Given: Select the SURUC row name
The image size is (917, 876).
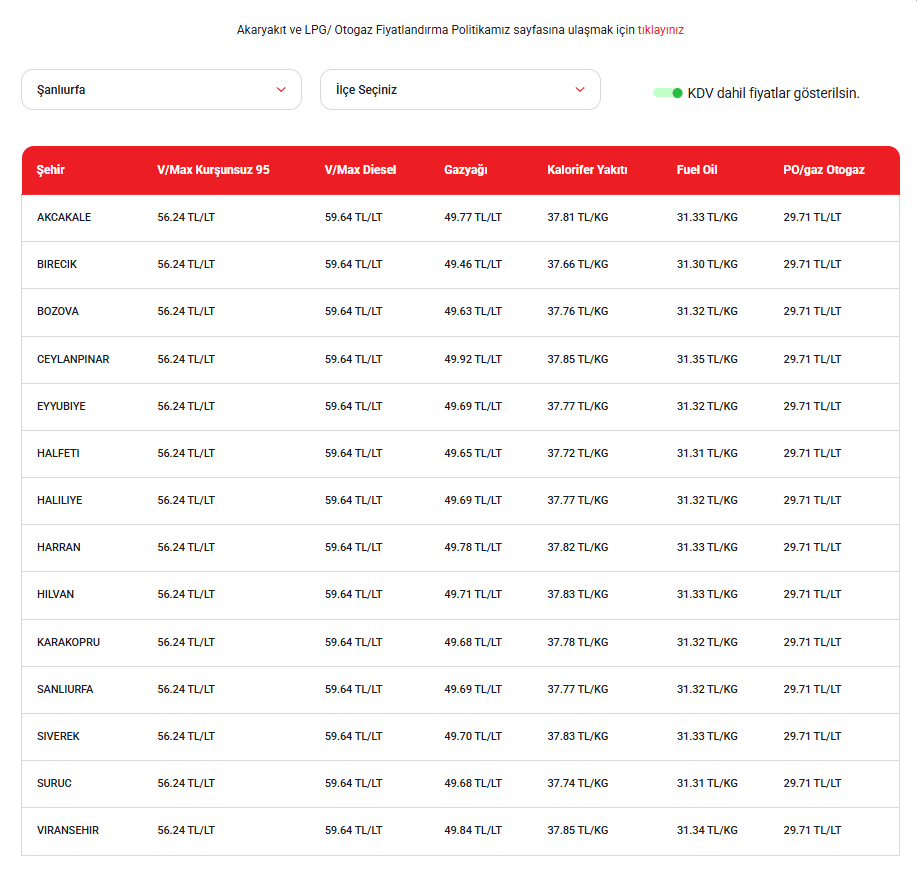Looking at the screenshot, I should pyautogui.click(x=54, y=783).
